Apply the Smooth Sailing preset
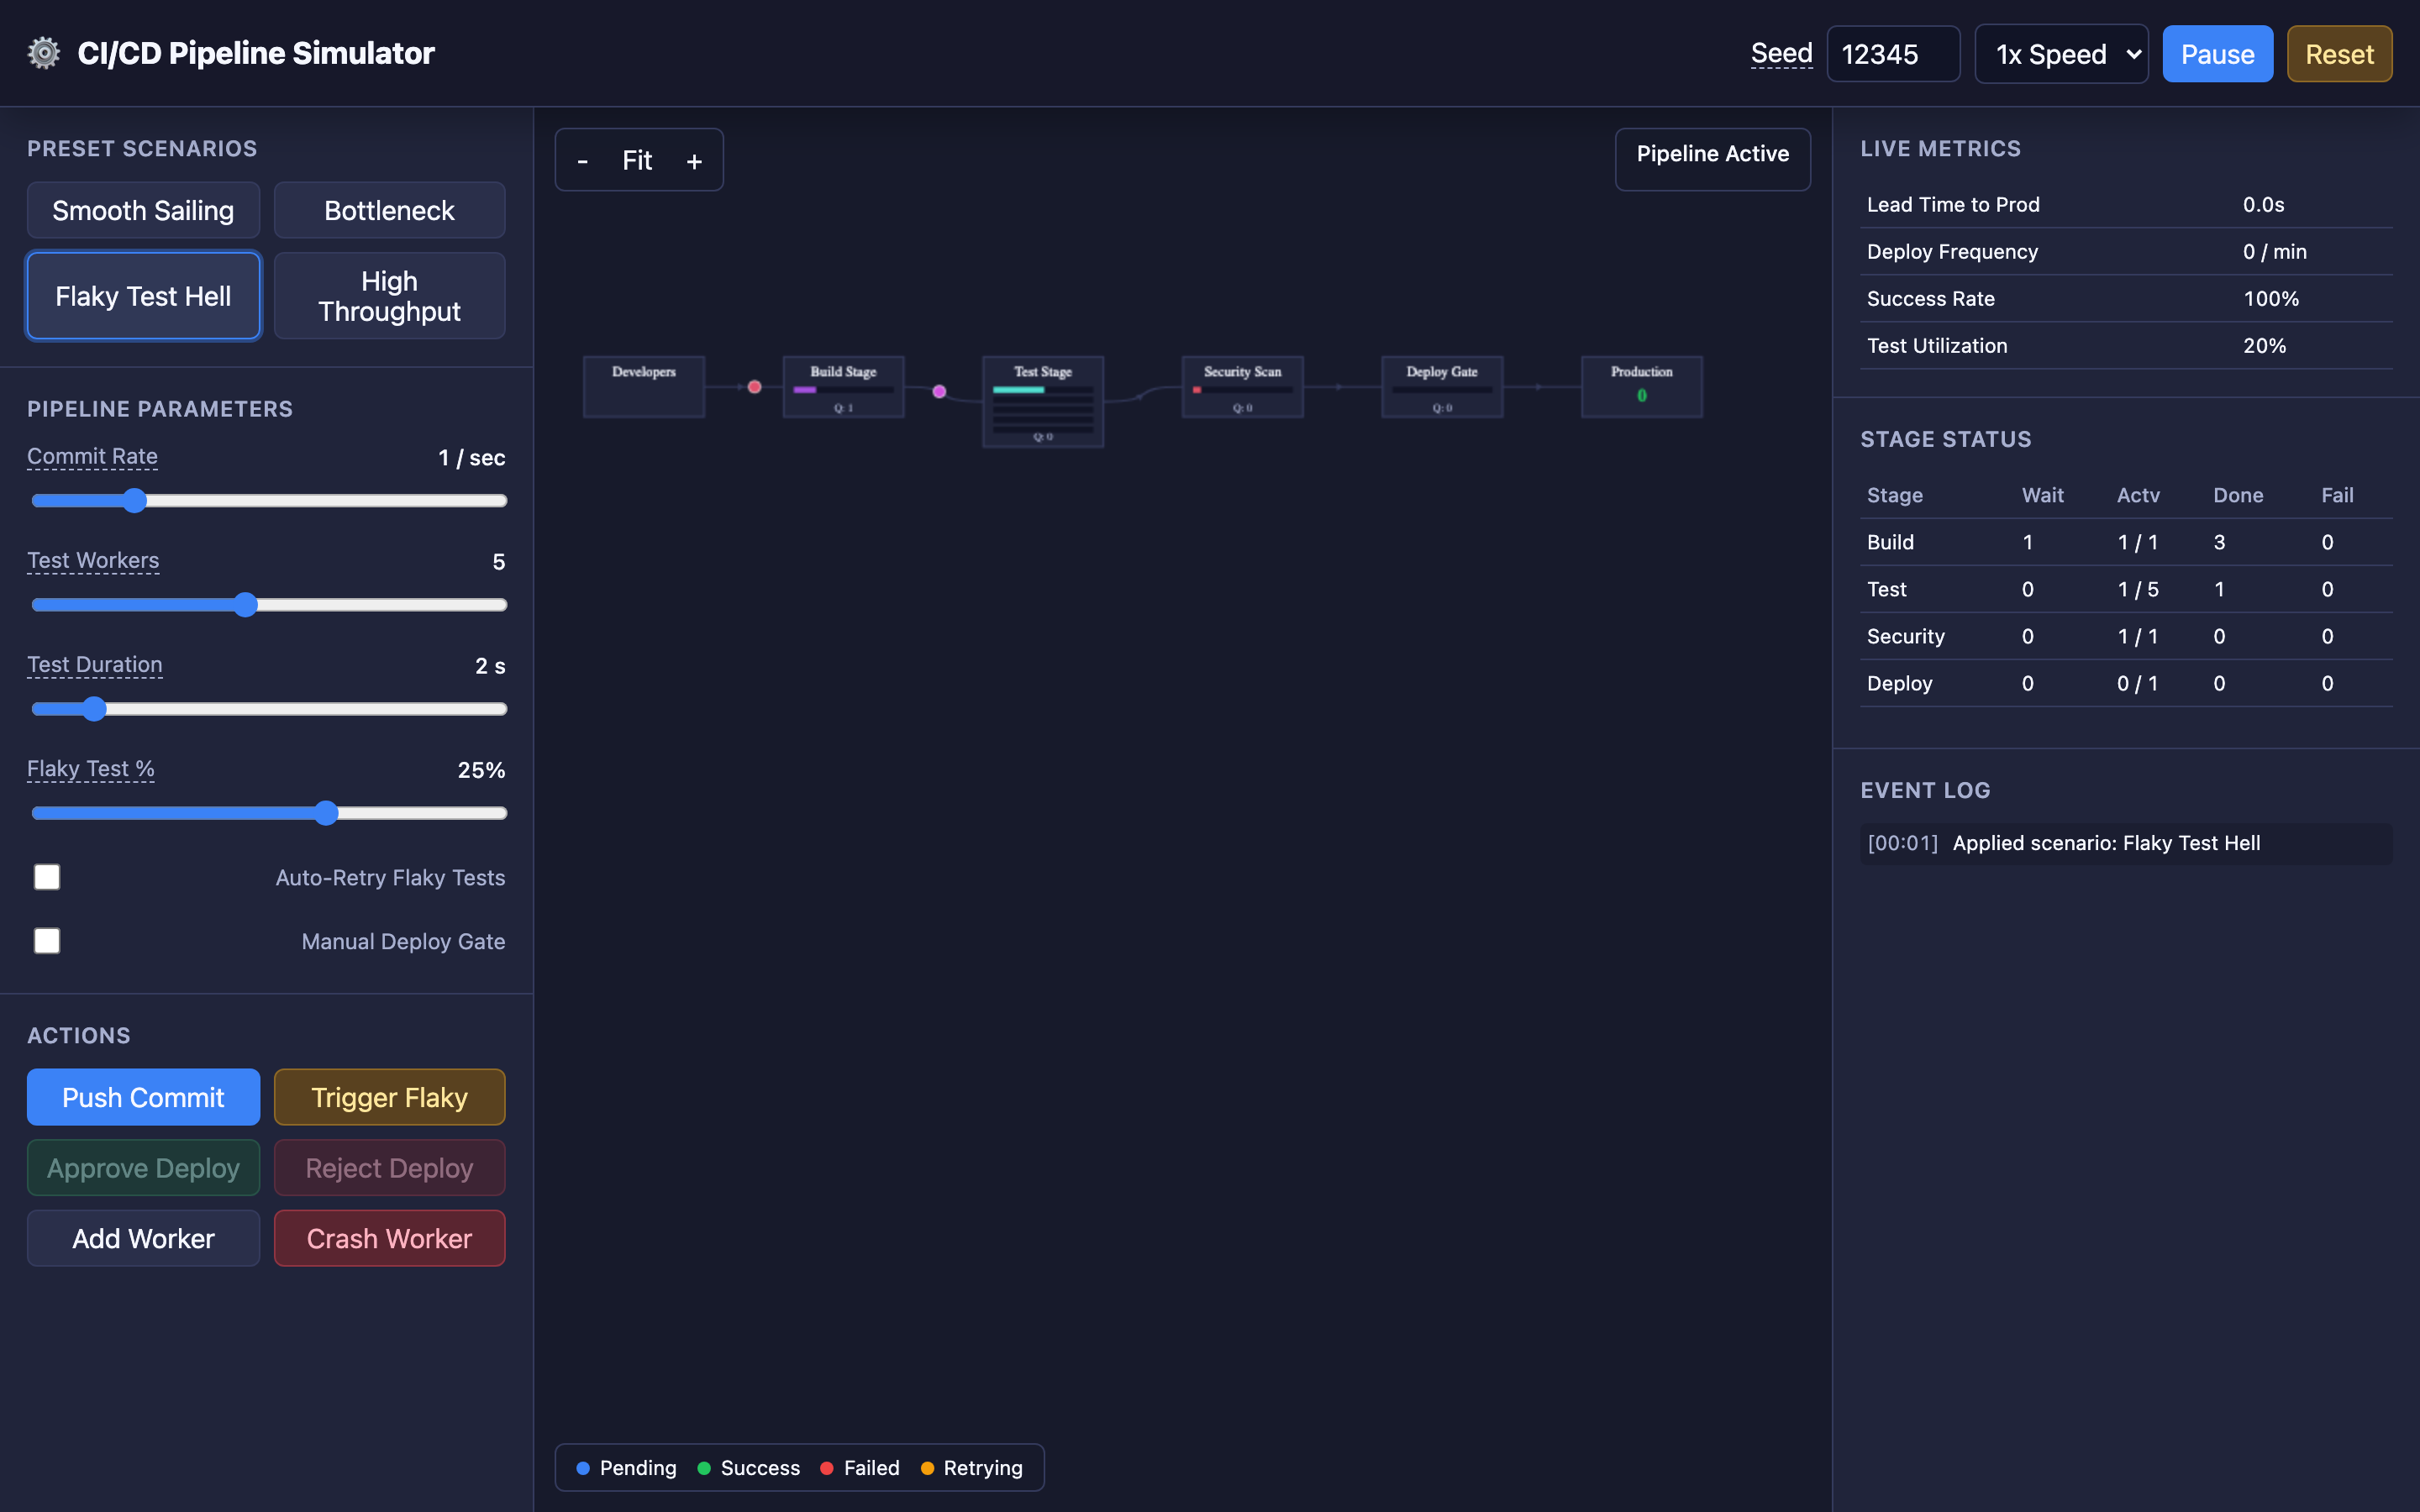This screenshot has height=1512, width=2420. click(x=143, y=210)
